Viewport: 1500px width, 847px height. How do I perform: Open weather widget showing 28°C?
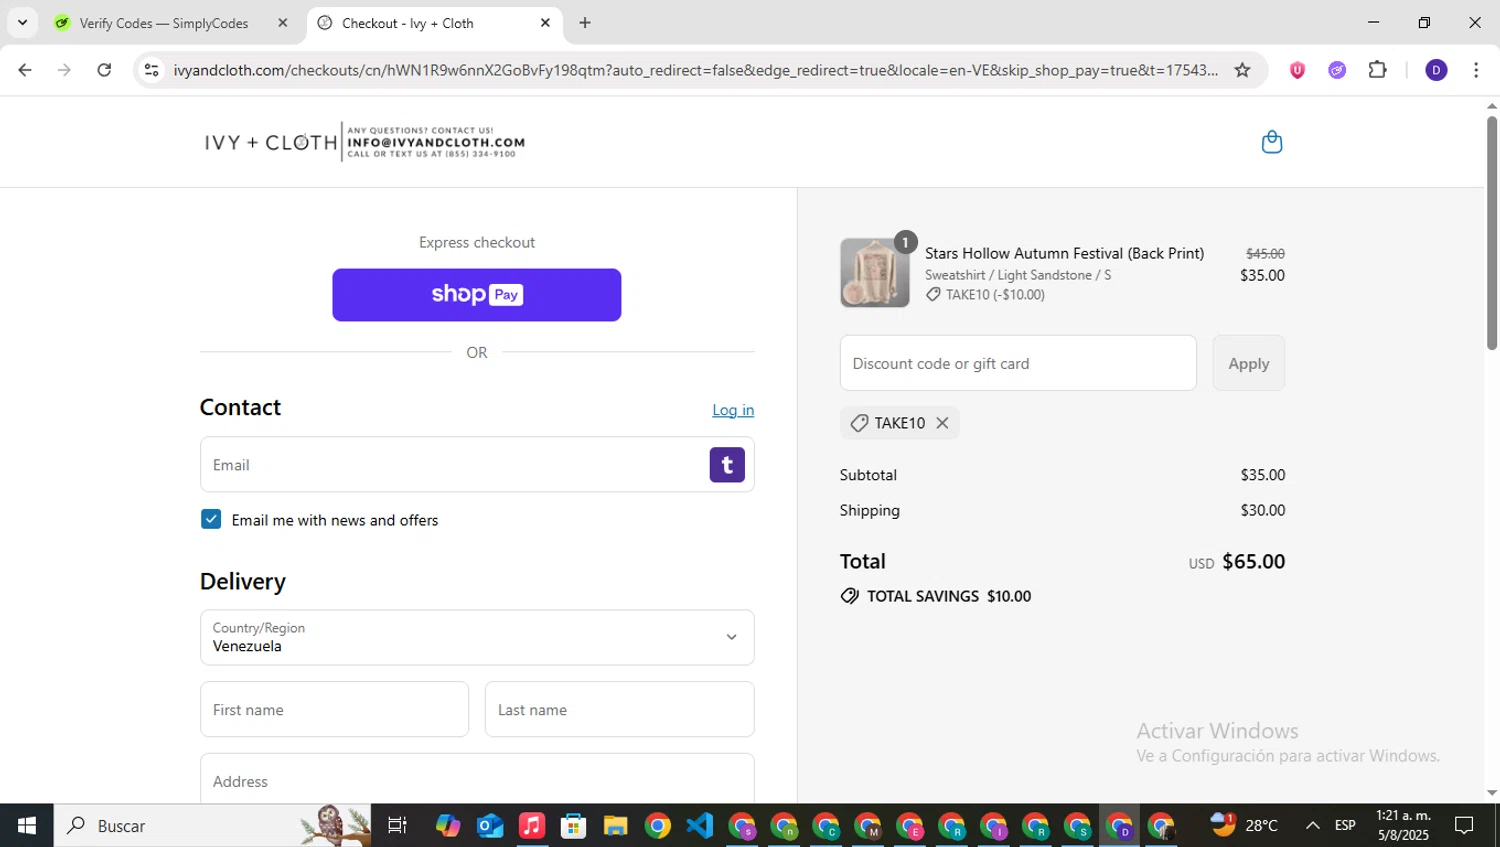[1244, 825]
